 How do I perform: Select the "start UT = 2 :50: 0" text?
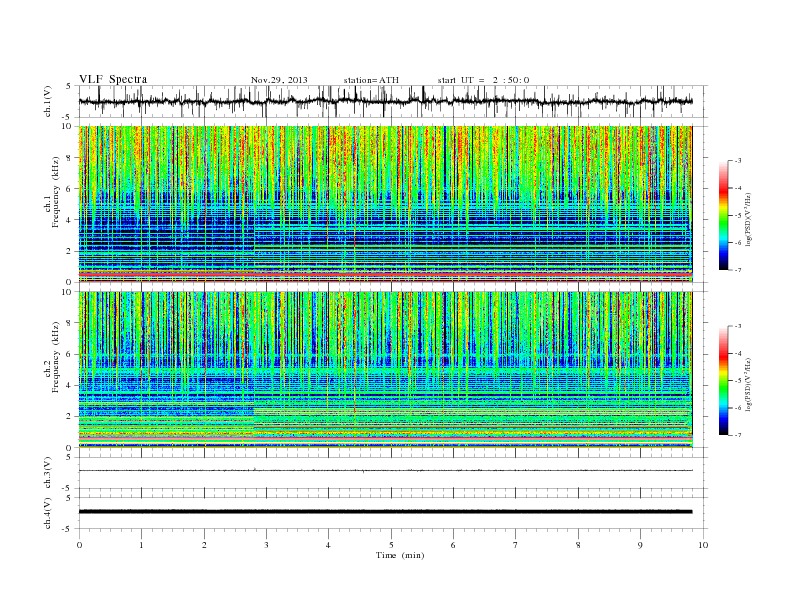coord(483,80)
